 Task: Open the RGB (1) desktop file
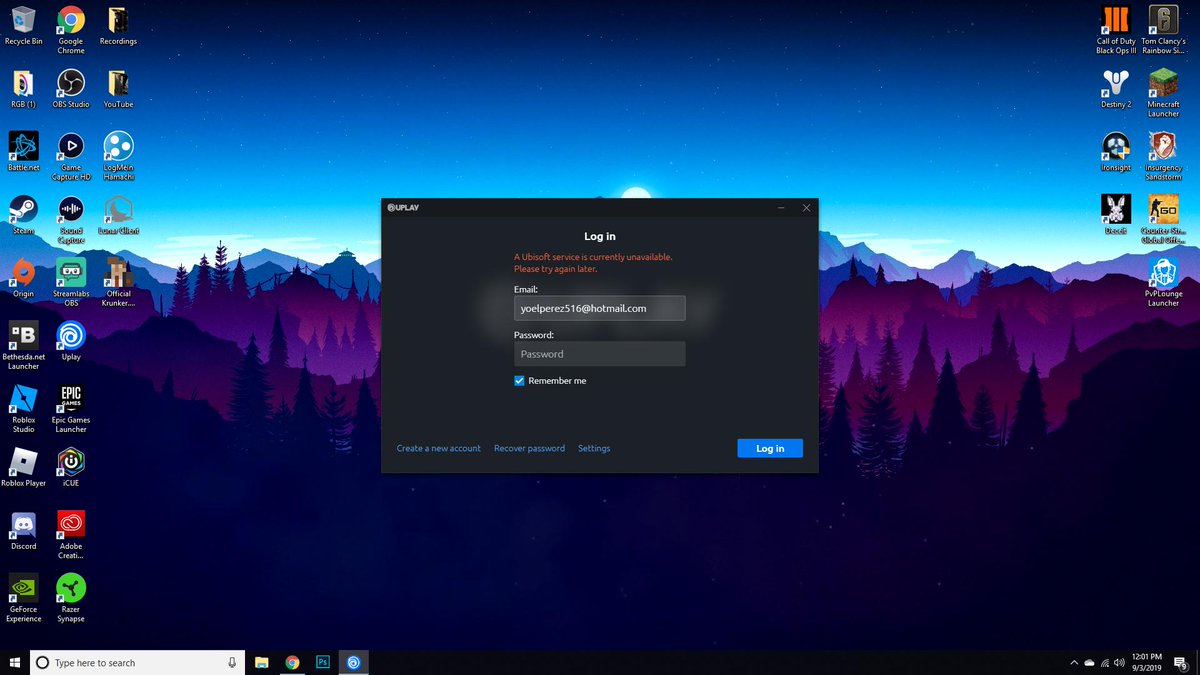tap(23, 89)
